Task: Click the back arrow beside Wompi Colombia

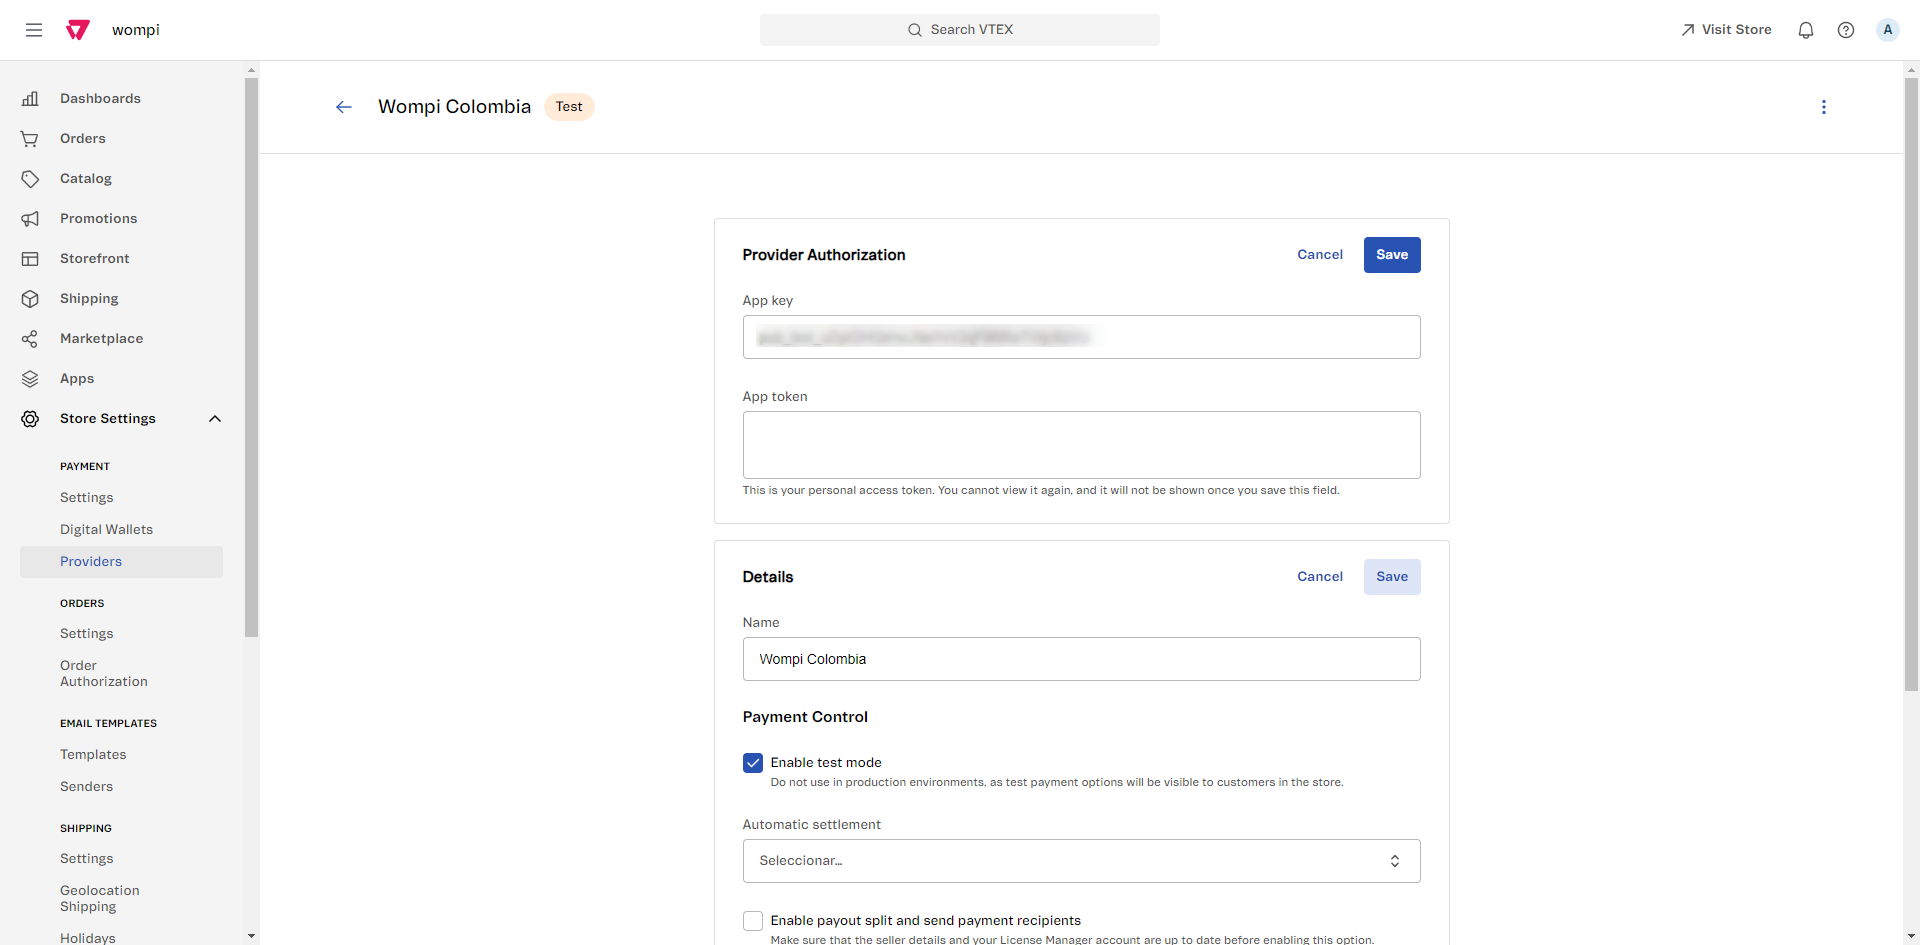Action: 344,107
